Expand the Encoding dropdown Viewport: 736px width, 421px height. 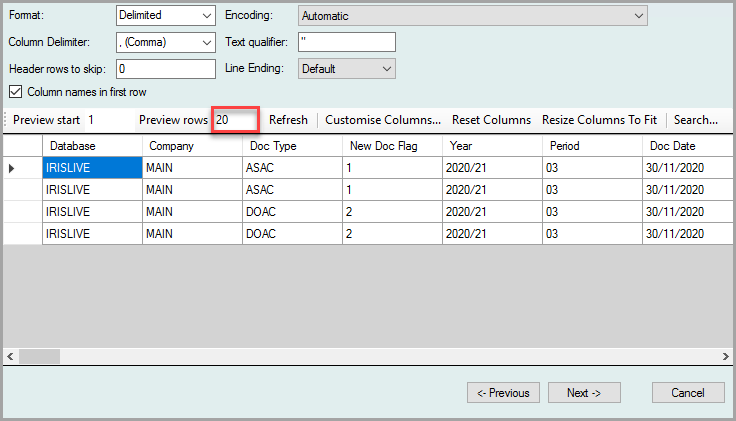pyautogui.click(x=472, y=16)
